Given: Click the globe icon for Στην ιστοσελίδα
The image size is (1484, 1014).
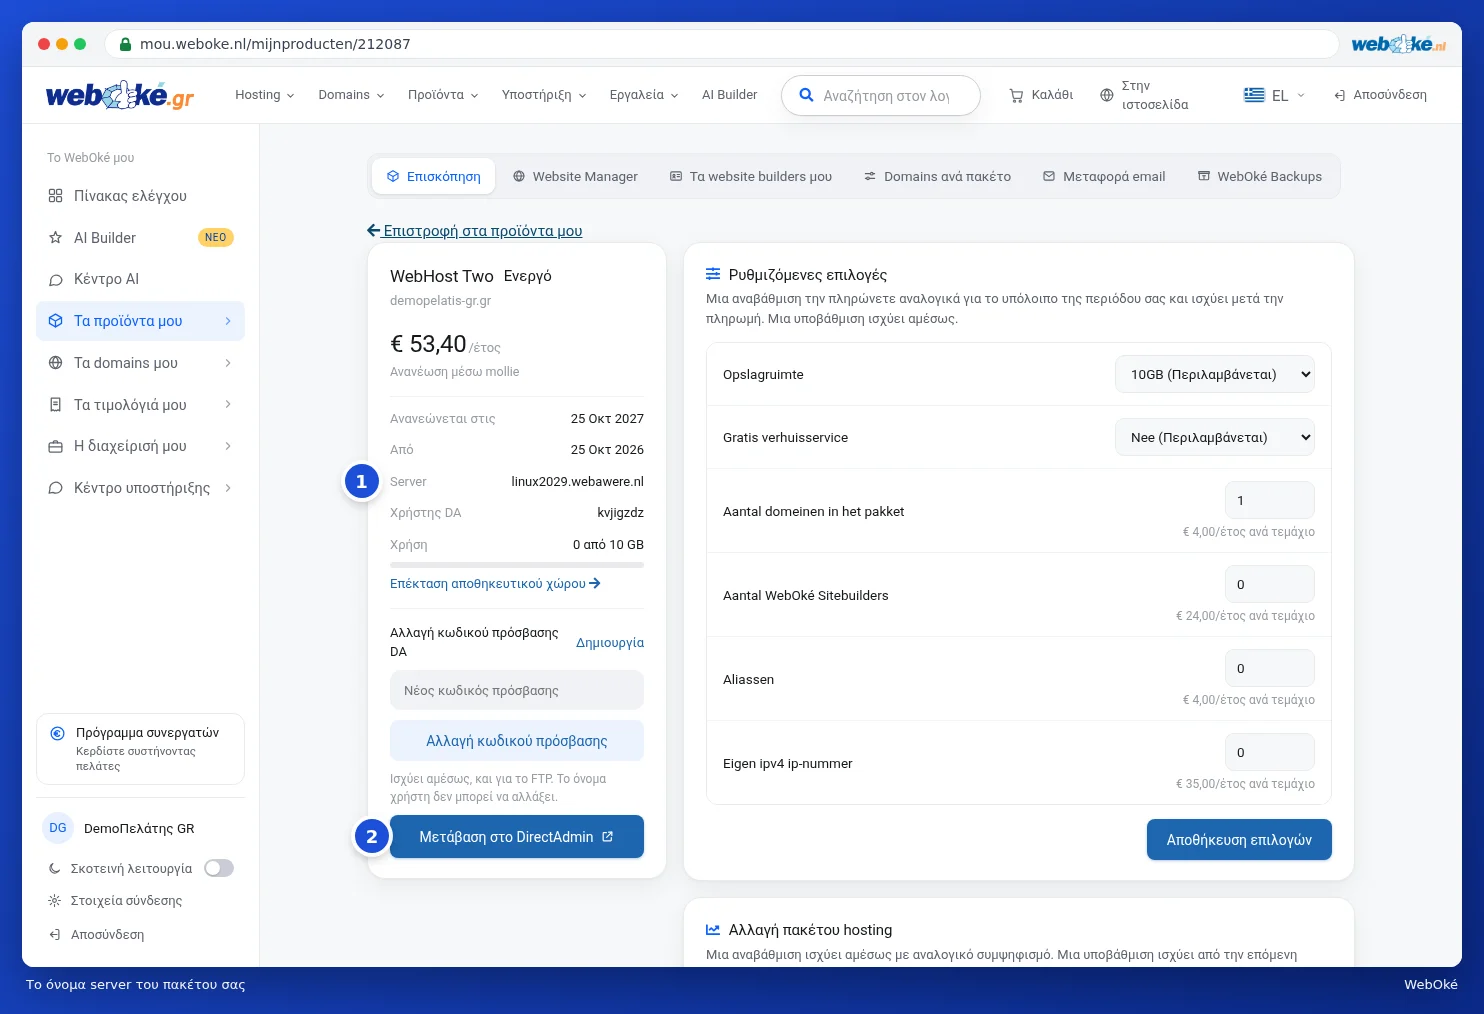Looking at the screenshot, I should pyautogui.click(x=1106, y=95).
